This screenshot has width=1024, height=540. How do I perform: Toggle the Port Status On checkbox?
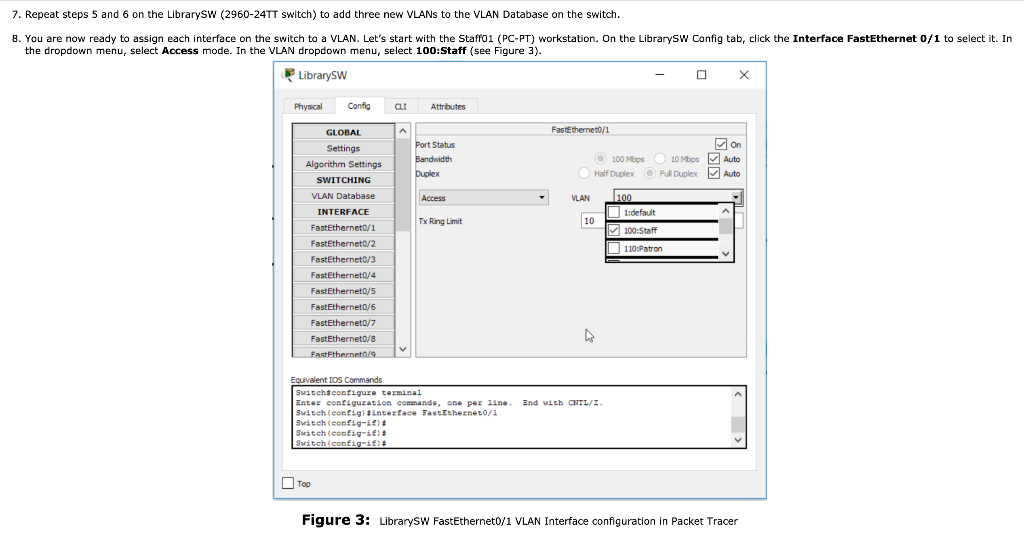pyautogui.click(x=721, y=144)
